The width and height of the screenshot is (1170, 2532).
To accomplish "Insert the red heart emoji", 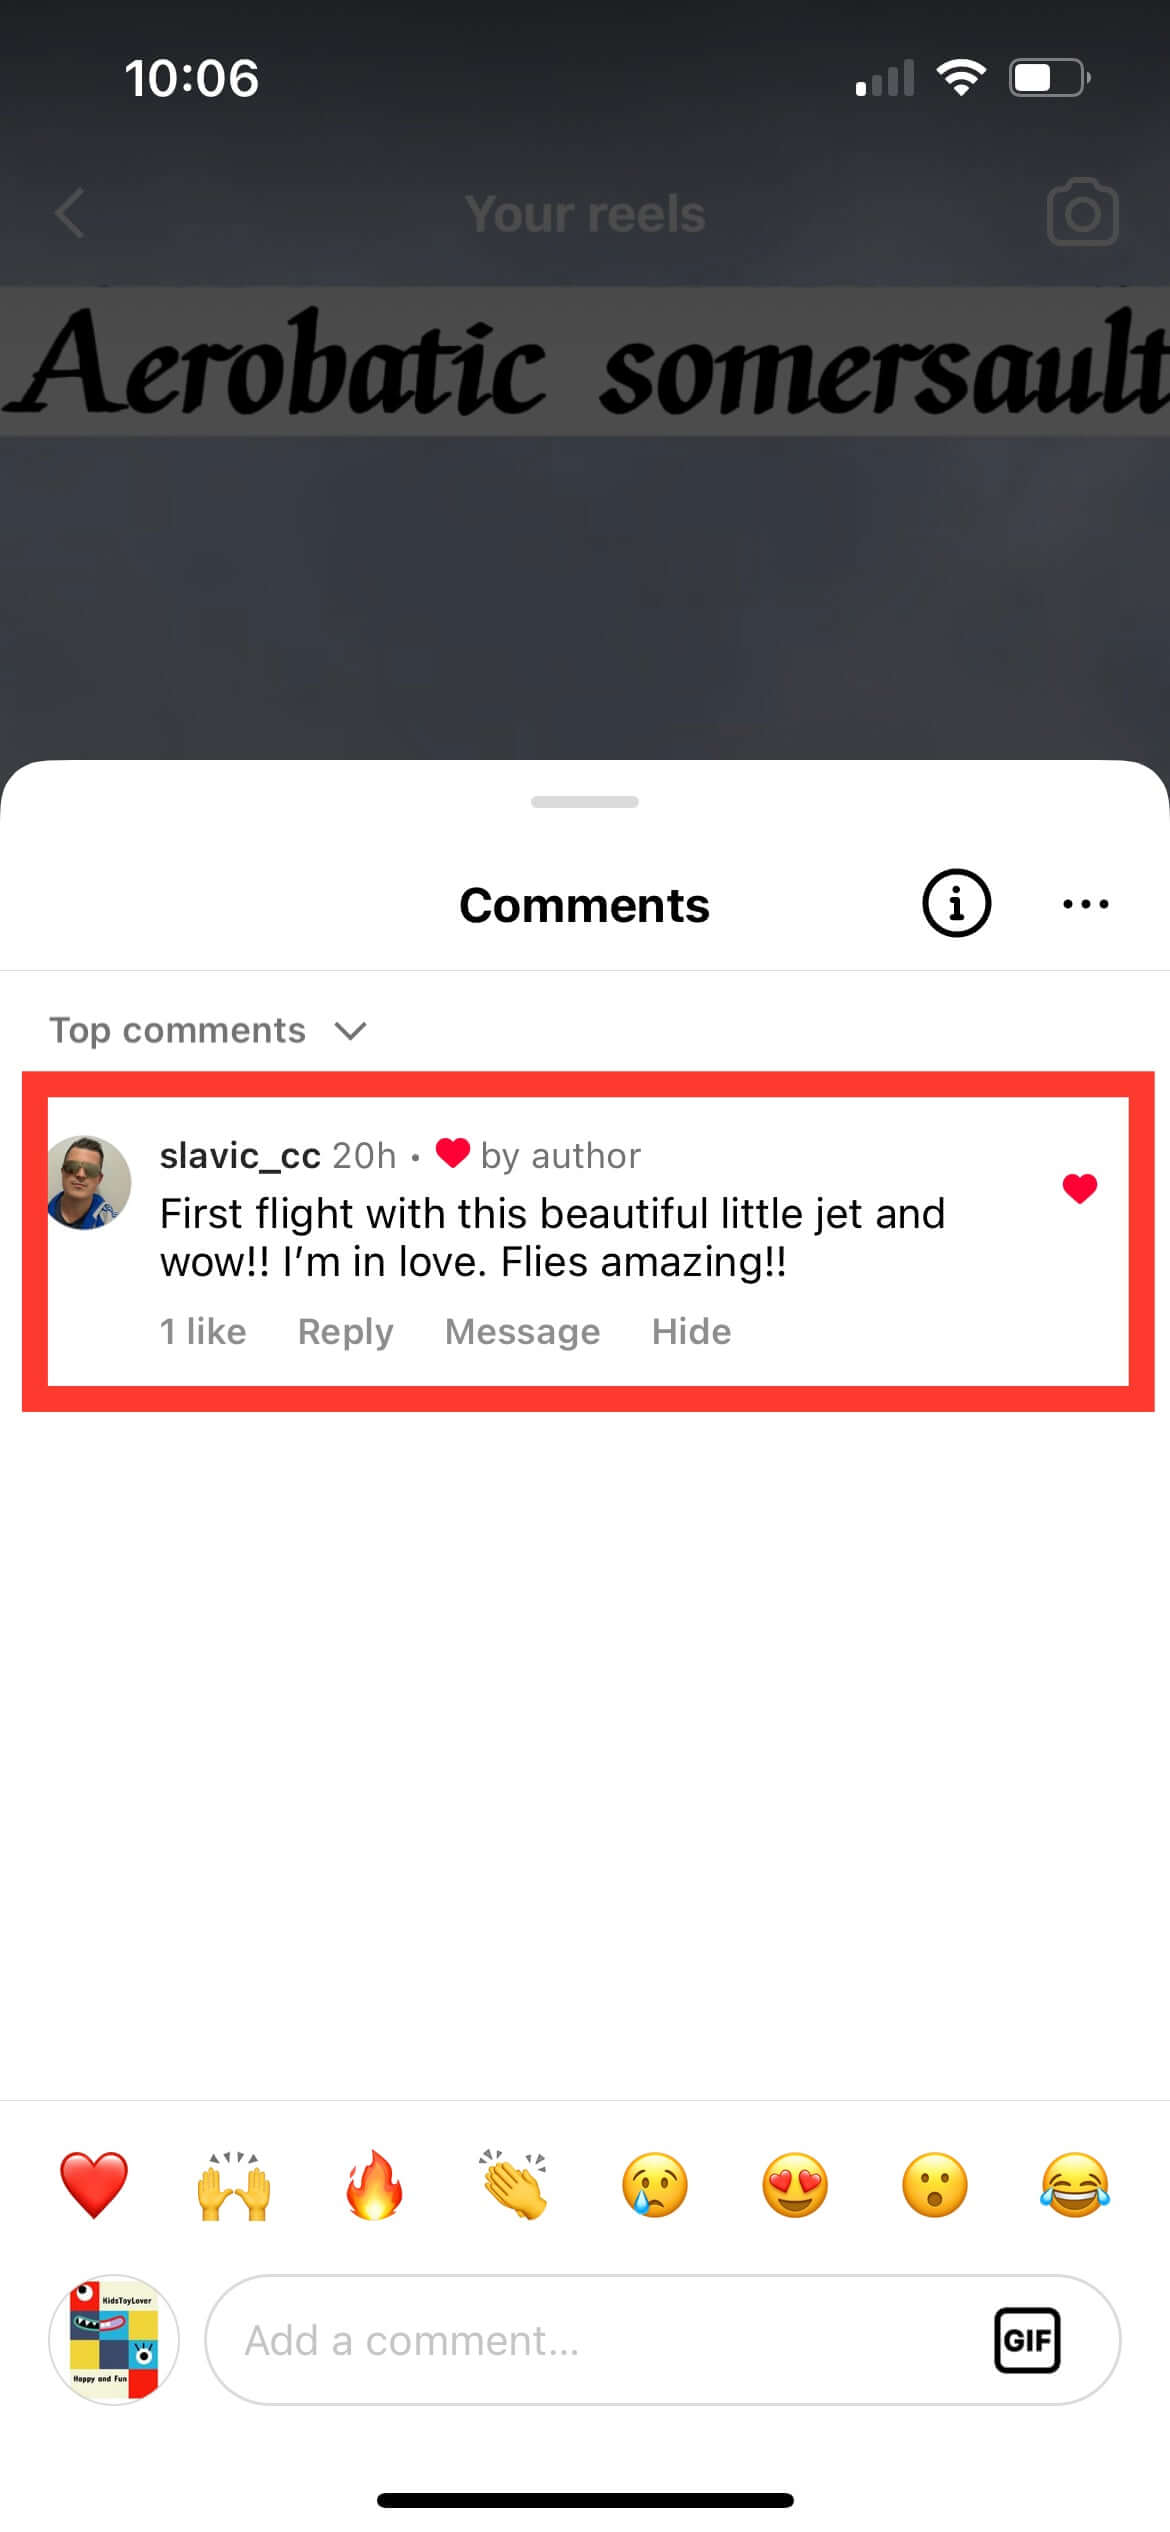I will pyautogui.click(x=94, y=2185).
